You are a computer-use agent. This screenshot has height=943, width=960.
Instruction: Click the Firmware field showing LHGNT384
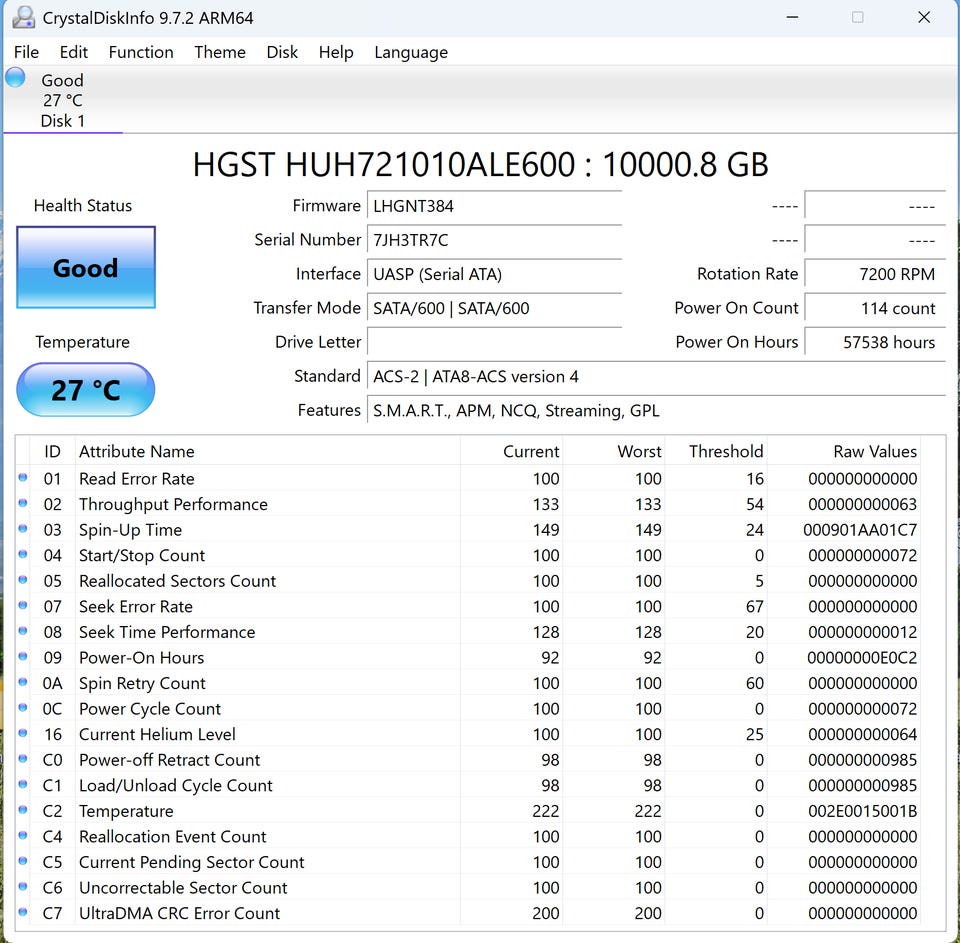[494, 206]
